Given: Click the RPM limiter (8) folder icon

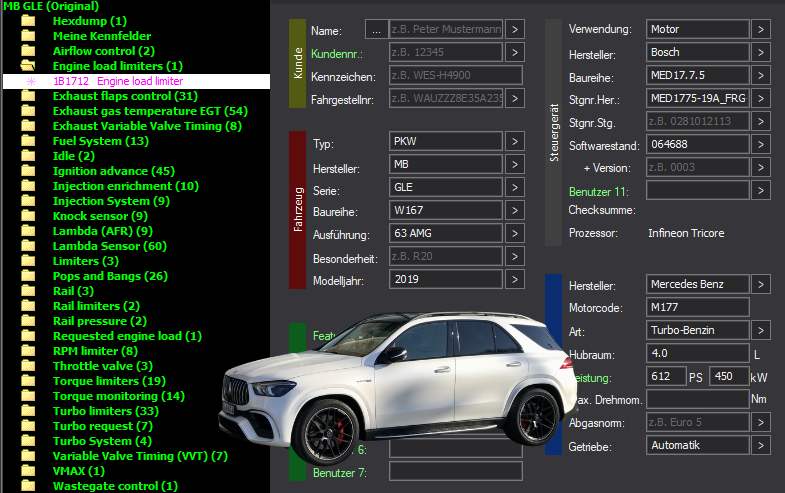Looking at the screenshot, I should [29, 351].
